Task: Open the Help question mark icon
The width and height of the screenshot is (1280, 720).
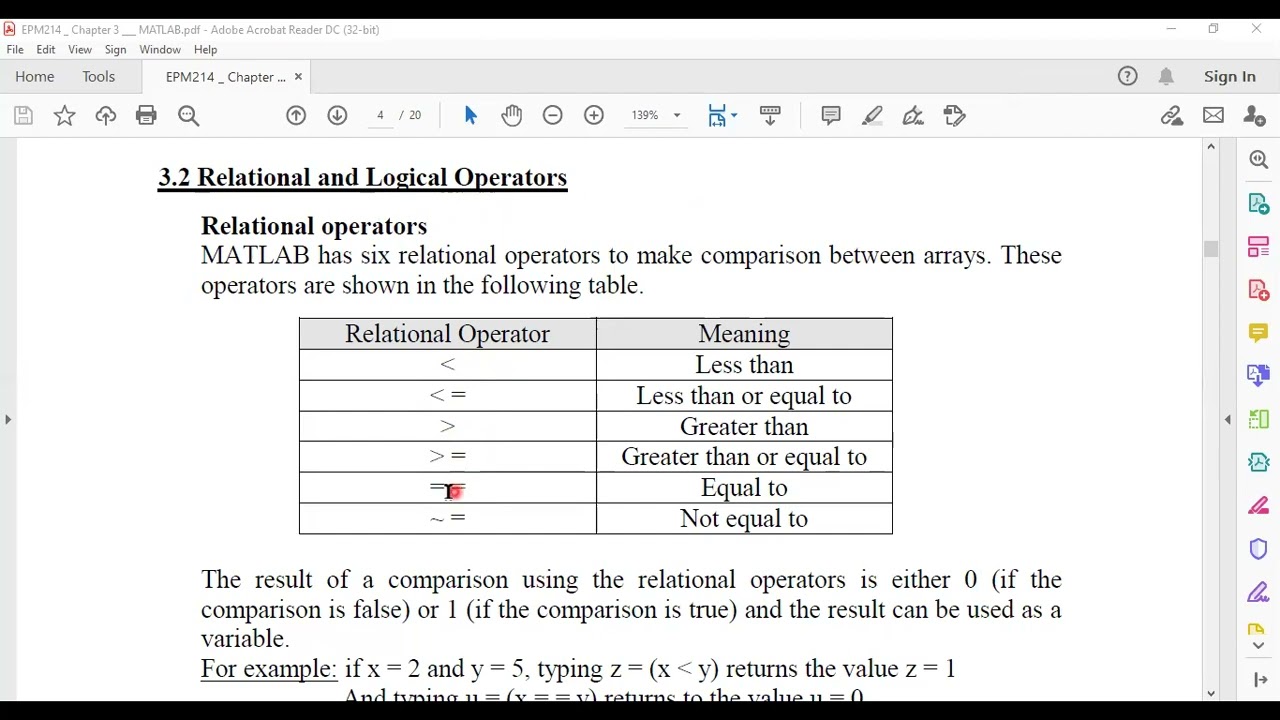Action: 1127,76
